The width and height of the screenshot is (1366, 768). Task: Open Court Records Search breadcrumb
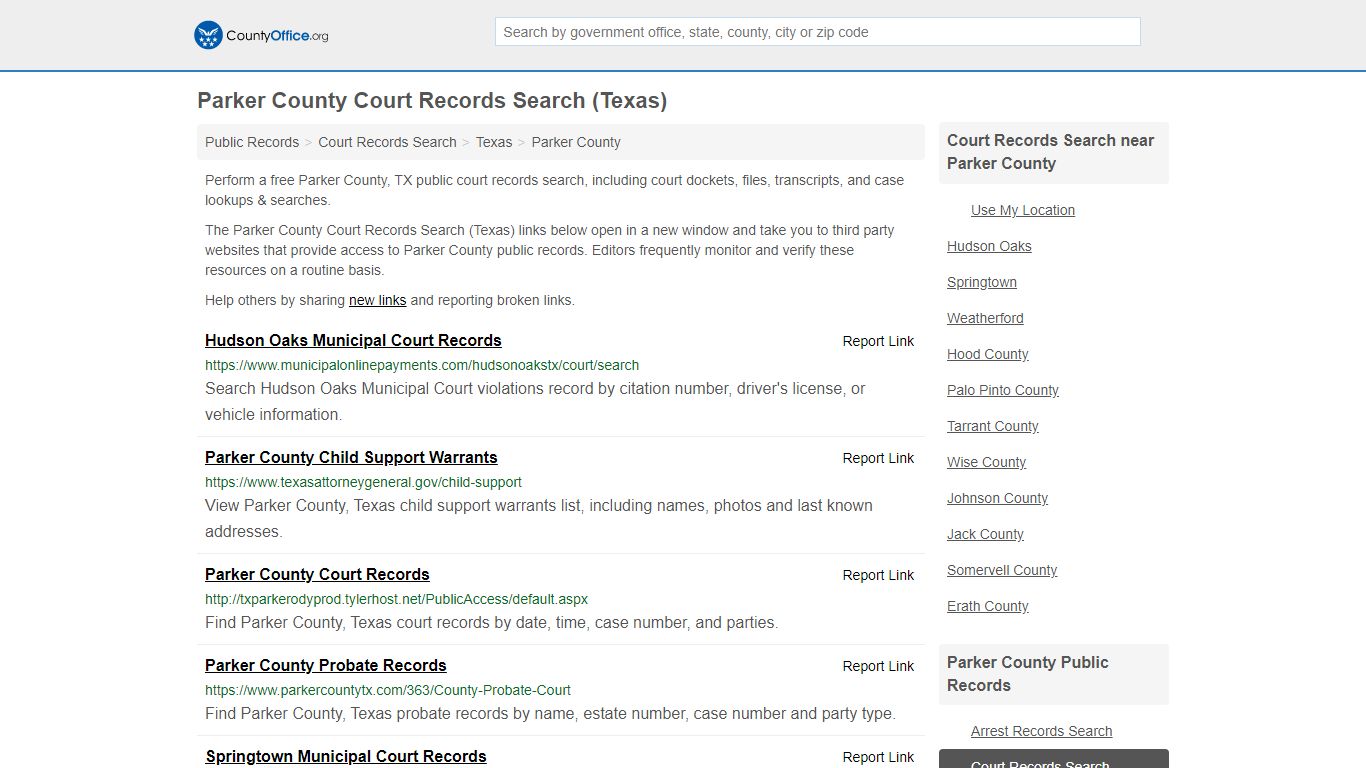coord(387,142)
